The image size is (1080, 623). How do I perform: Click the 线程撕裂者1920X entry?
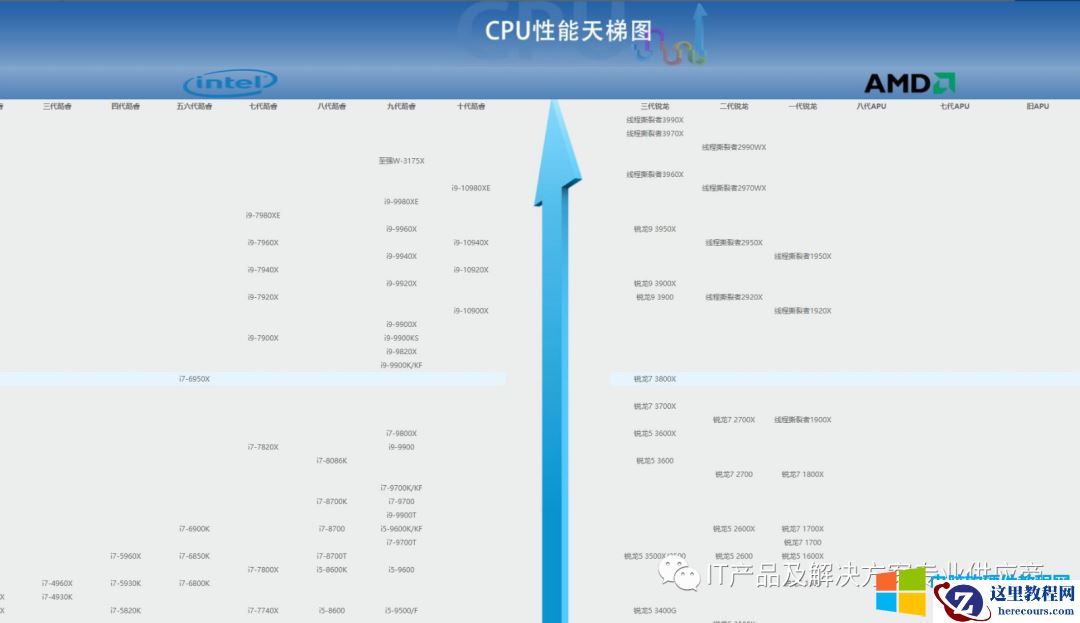point(802,310)
